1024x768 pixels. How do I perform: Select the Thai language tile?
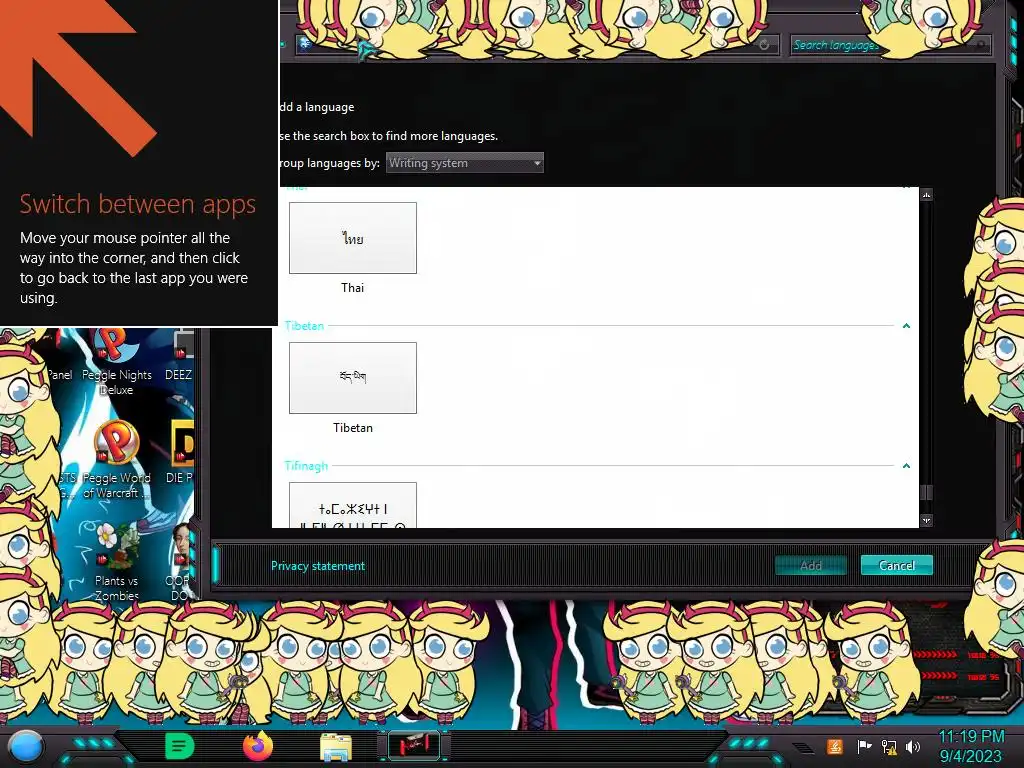pos(353,238)
